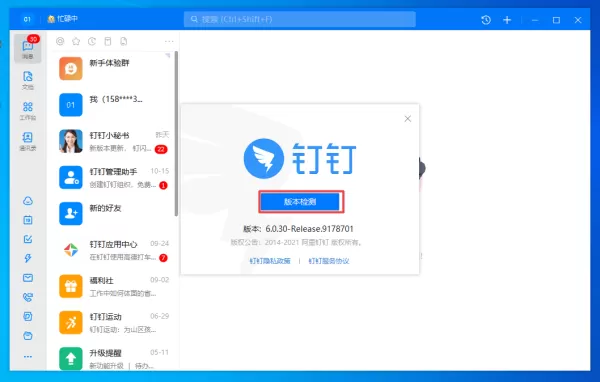Click the 01 user avatar in title bar
This screenshot has height=382, width=600.
27,19
